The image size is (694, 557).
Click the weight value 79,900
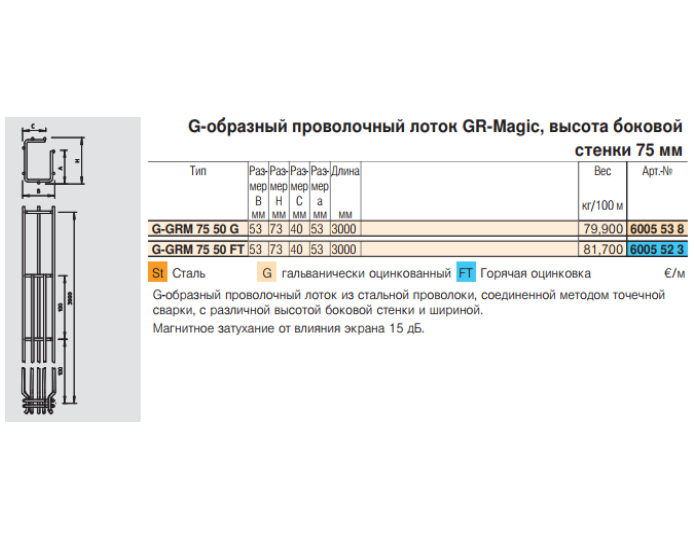tap(602, 229)
